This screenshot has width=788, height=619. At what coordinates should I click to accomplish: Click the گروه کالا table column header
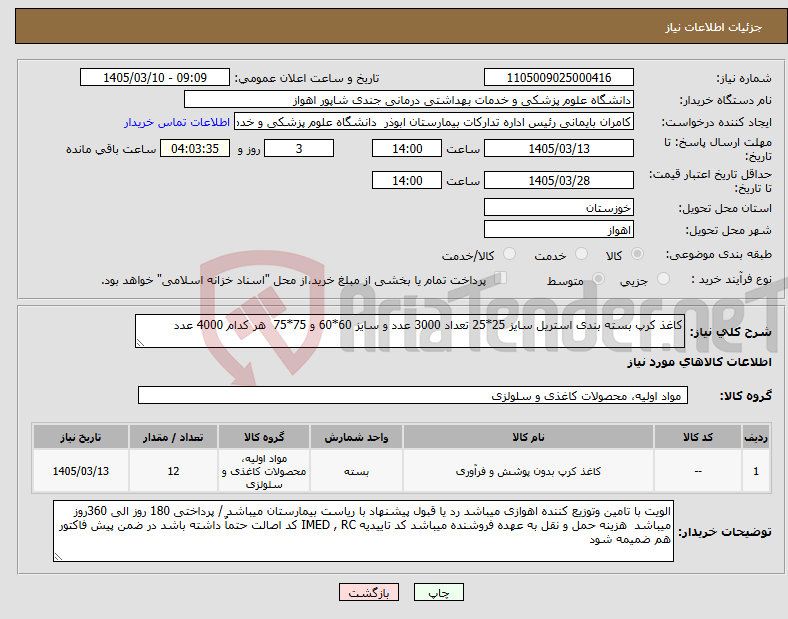[264, 437]
